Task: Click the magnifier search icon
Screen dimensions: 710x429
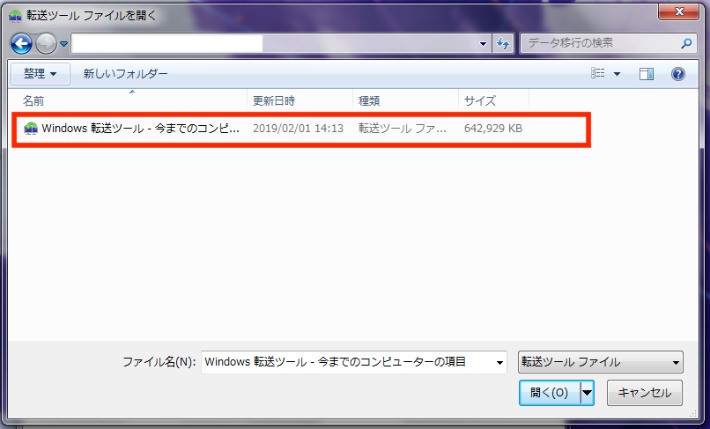Action: click(x=686, y=43)
